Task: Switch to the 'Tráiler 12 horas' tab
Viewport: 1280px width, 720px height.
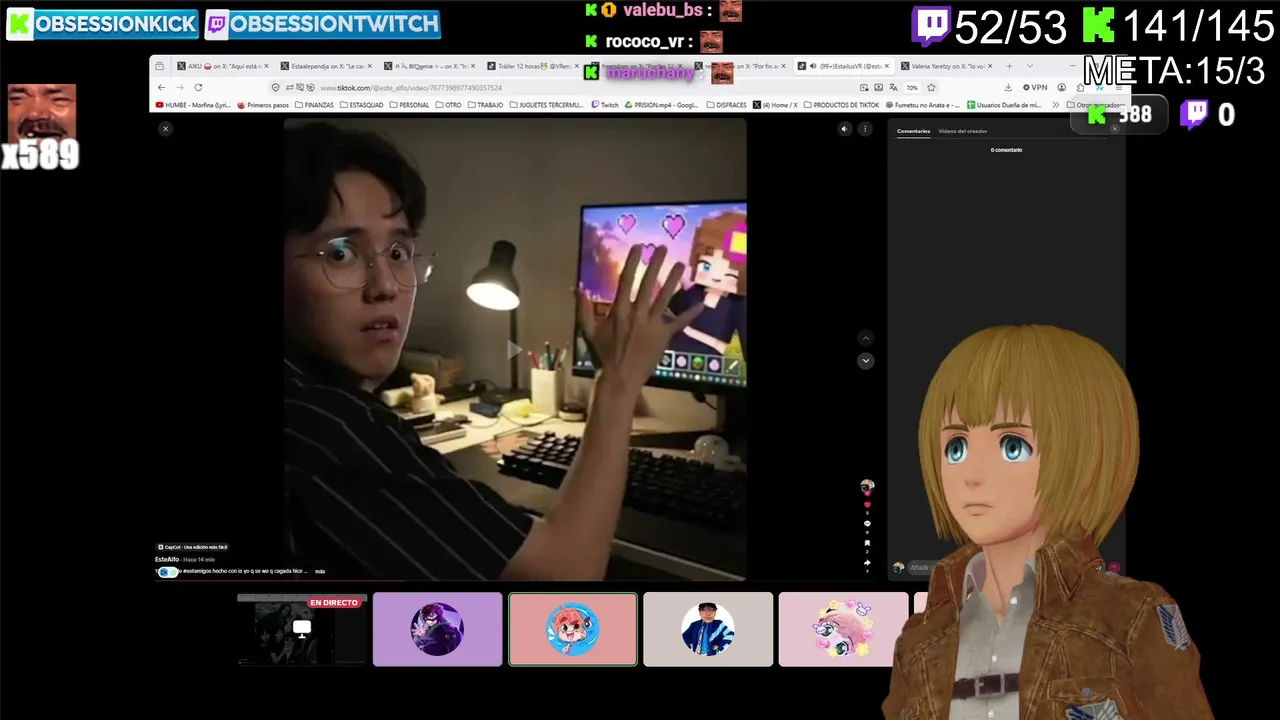Action: (535, 66)
